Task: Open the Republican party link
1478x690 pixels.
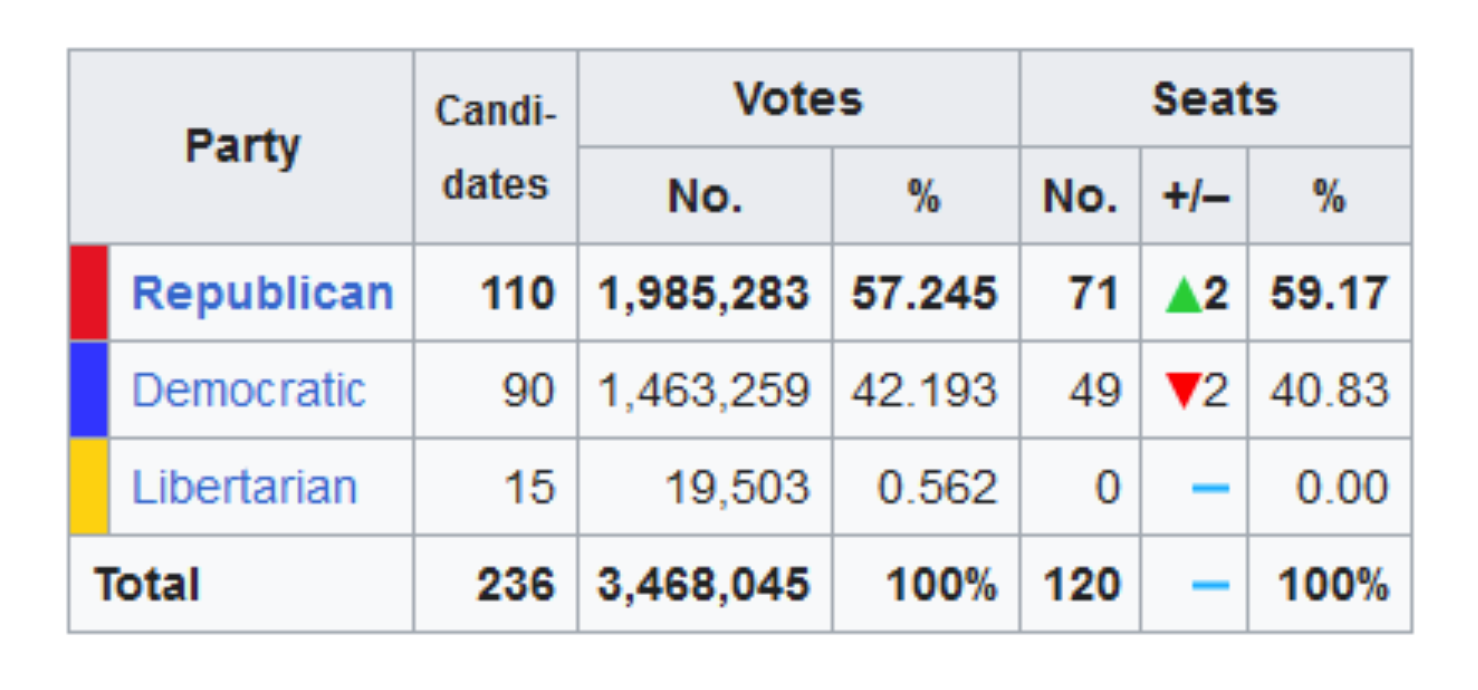Action: click(262, 293)
